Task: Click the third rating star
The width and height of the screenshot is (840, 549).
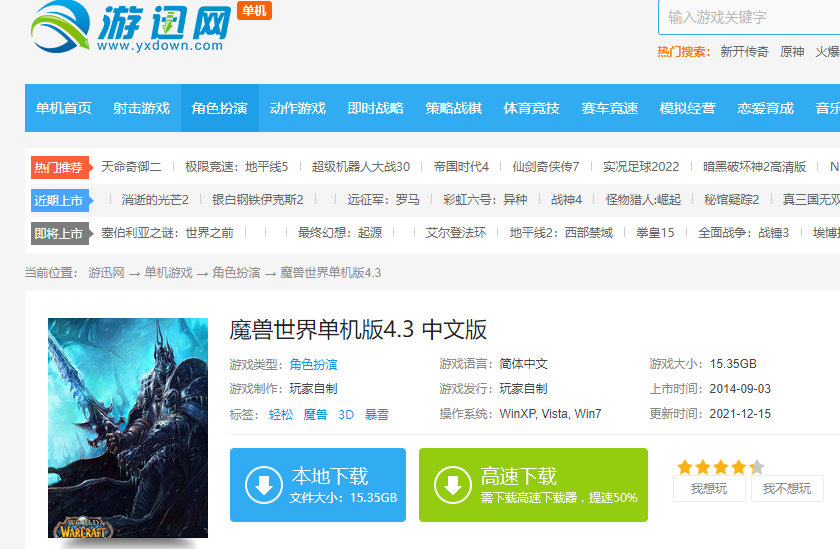Action: pyautogui.click(x=721, y=467)
